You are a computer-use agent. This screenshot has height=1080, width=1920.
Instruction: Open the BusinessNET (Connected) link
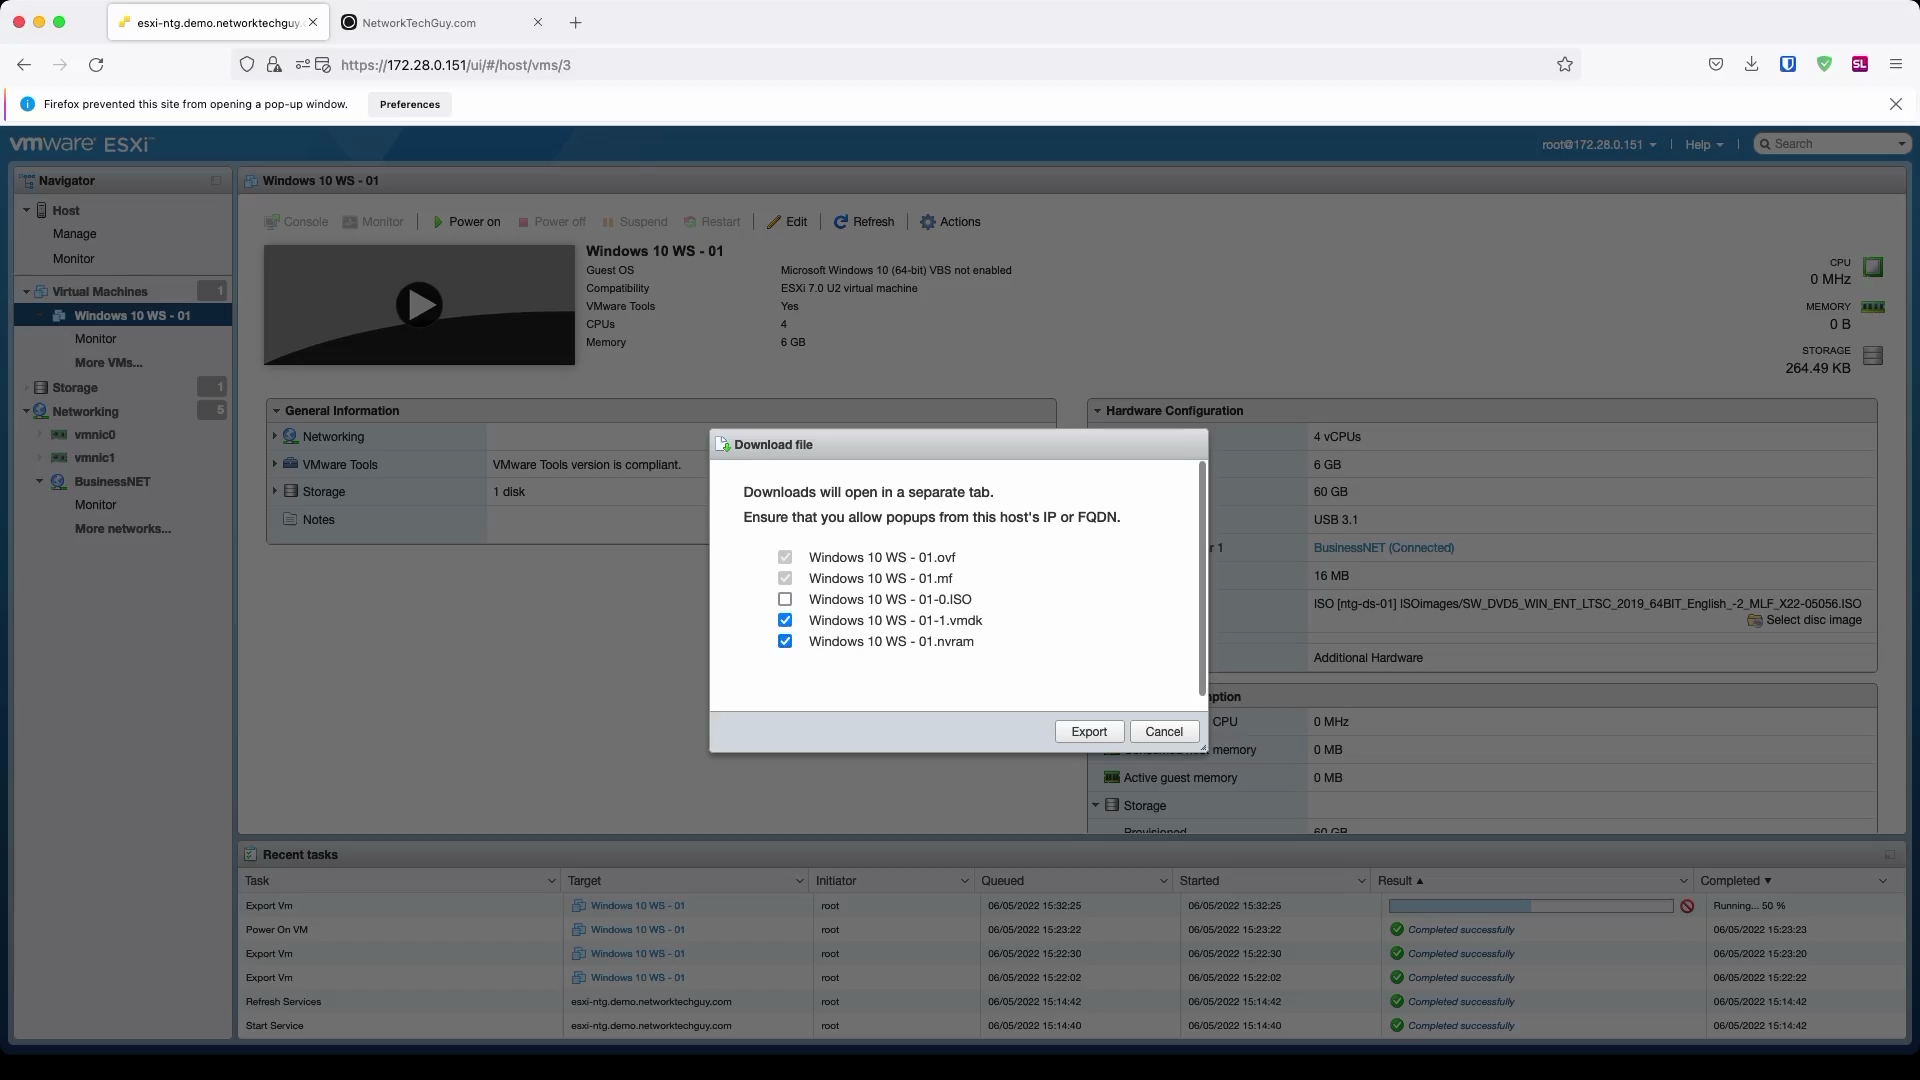coord(1384,548)
